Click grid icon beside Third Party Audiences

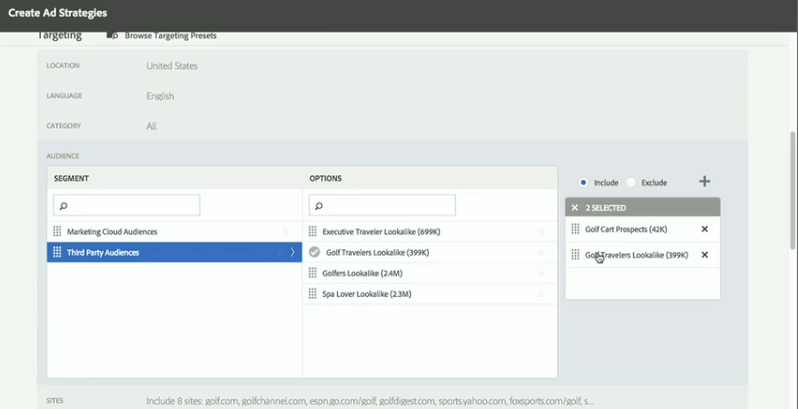(x=57, y=252)
